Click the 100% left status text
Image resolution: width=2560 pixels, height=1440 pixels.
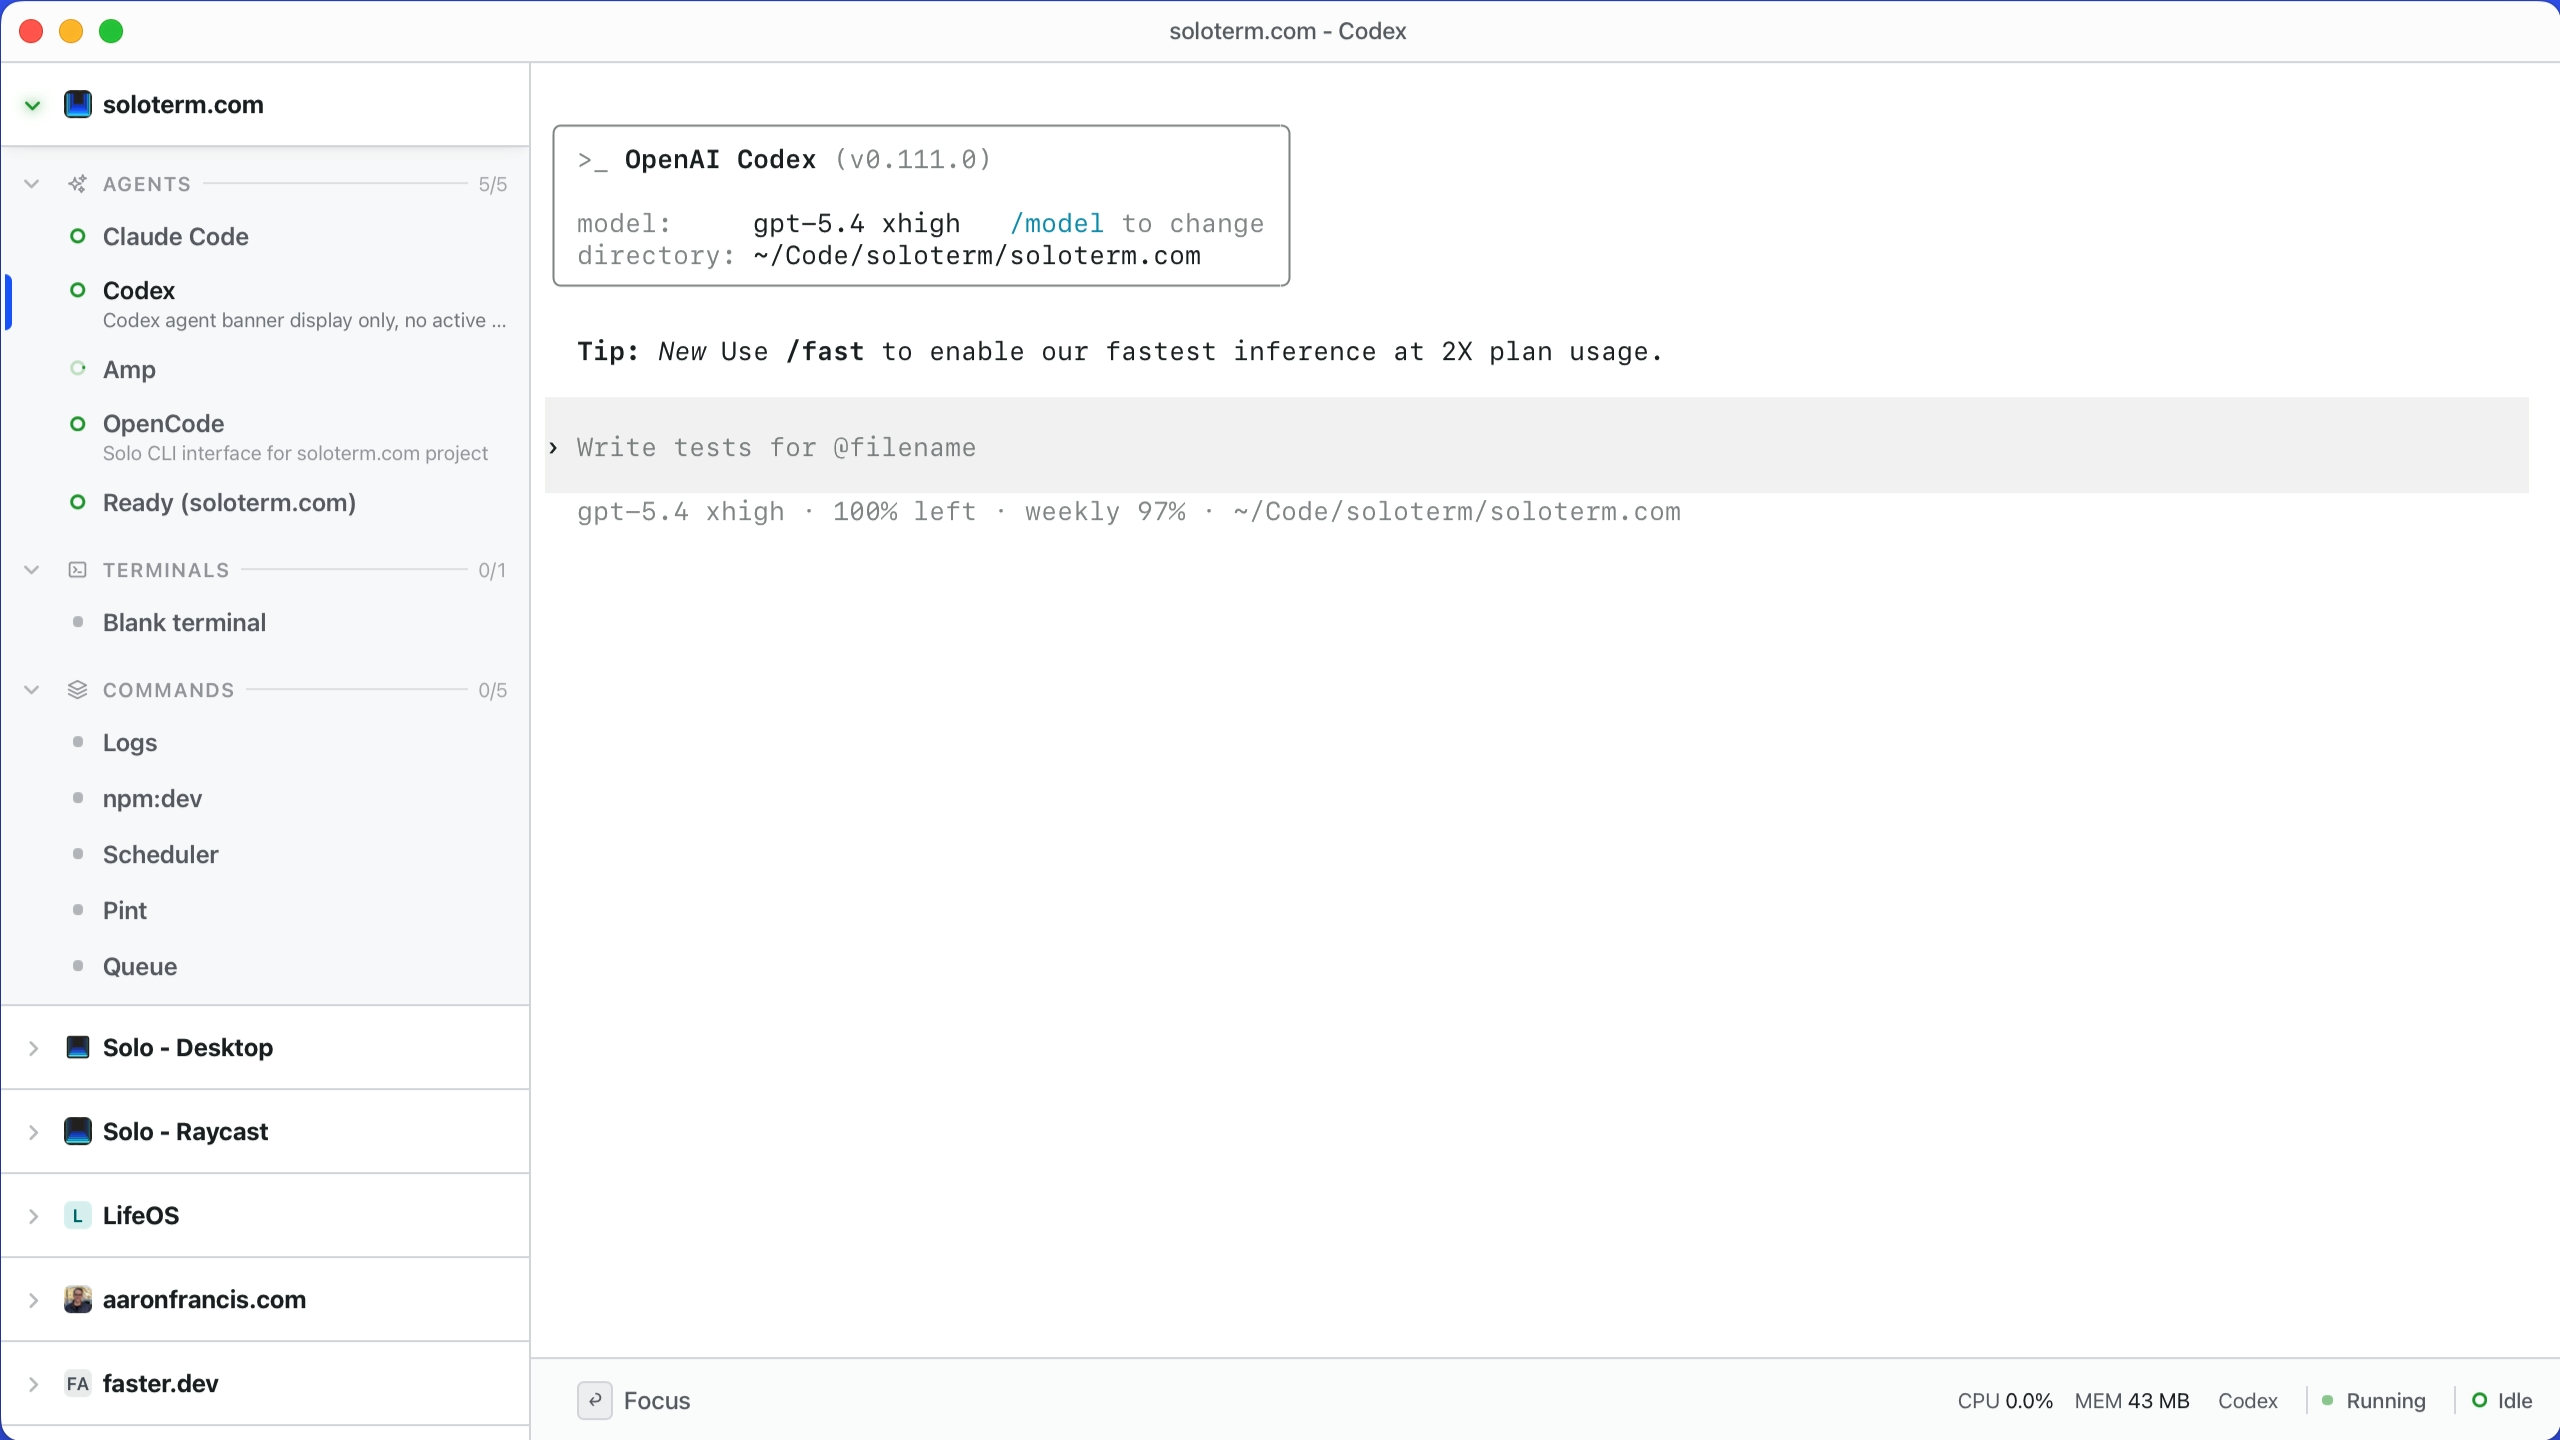point(904,511)
